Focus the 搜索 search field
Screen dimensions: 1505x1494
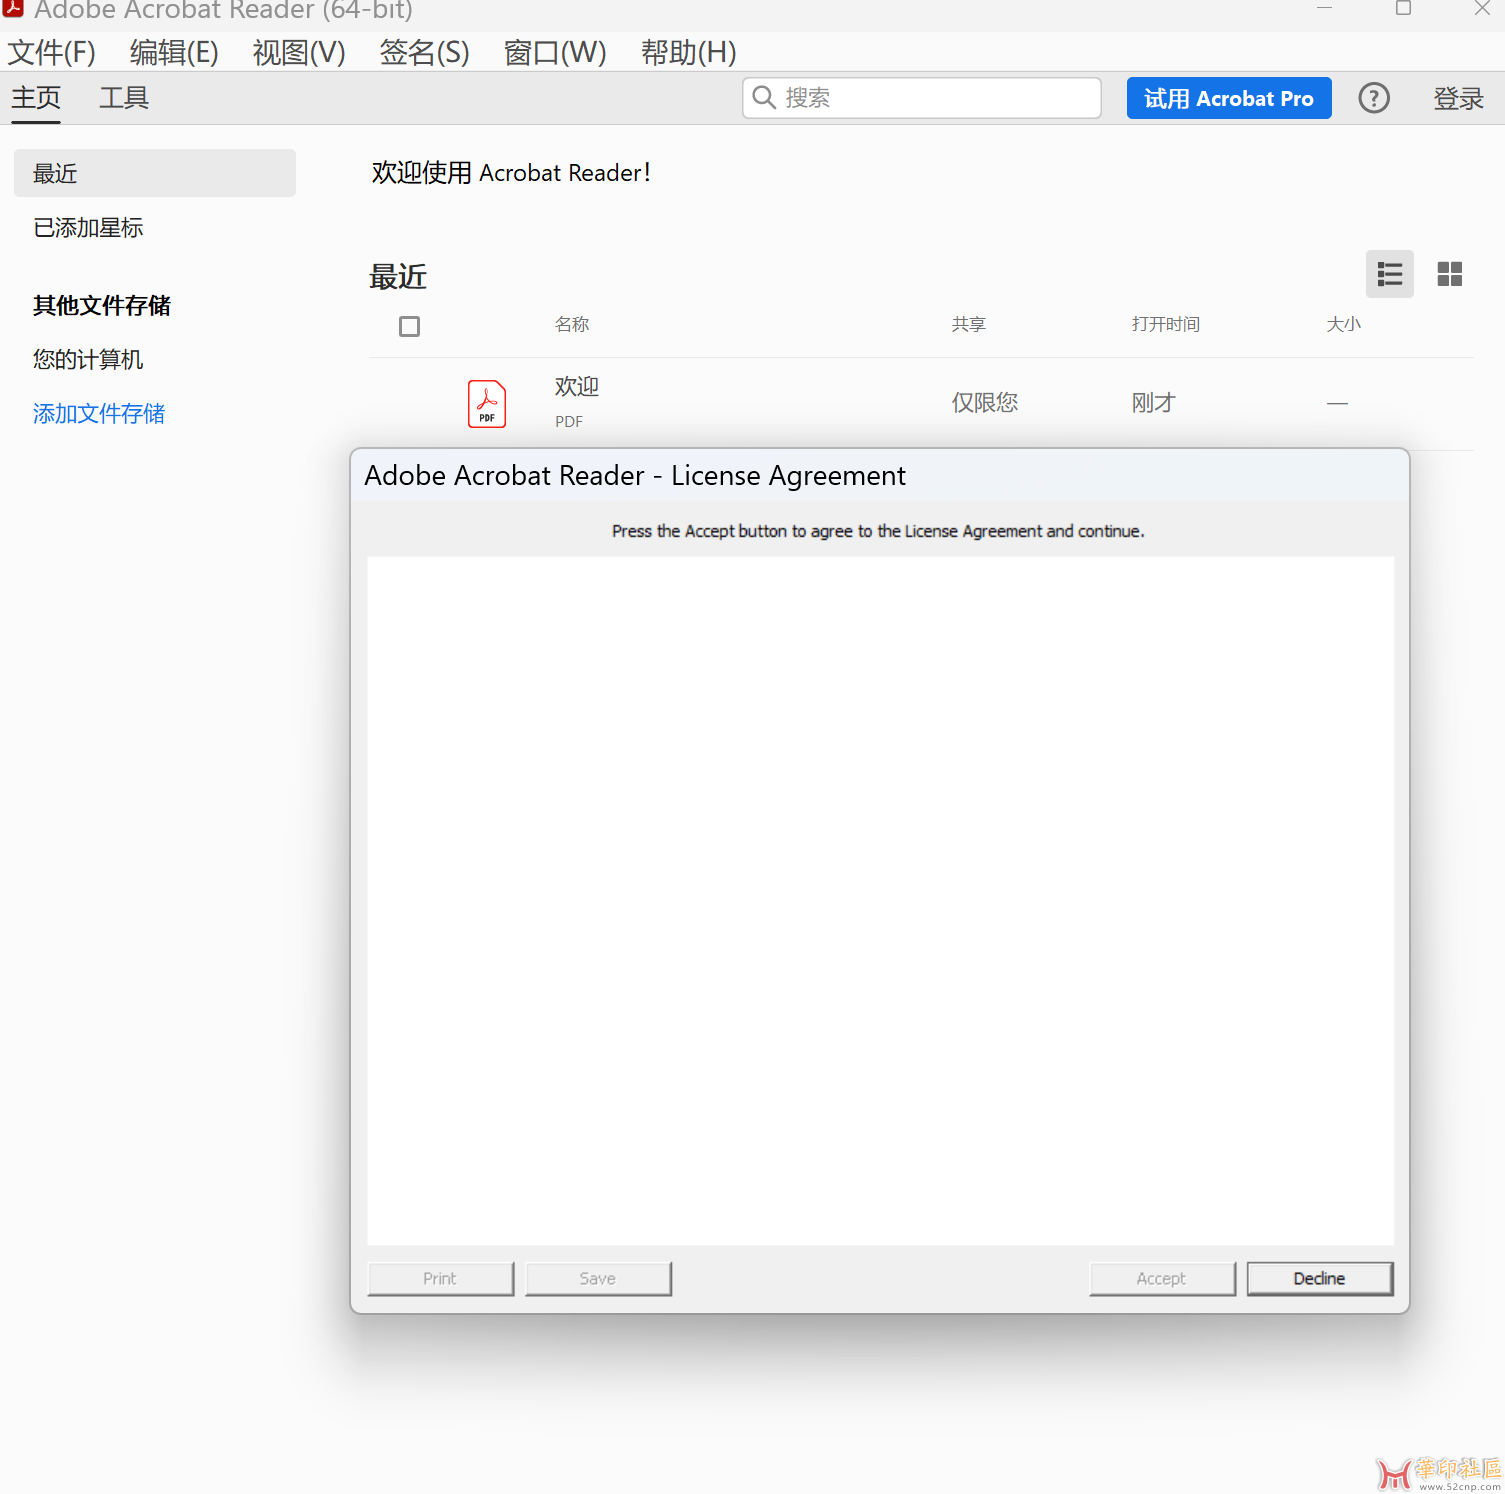(x=922, y=98)
